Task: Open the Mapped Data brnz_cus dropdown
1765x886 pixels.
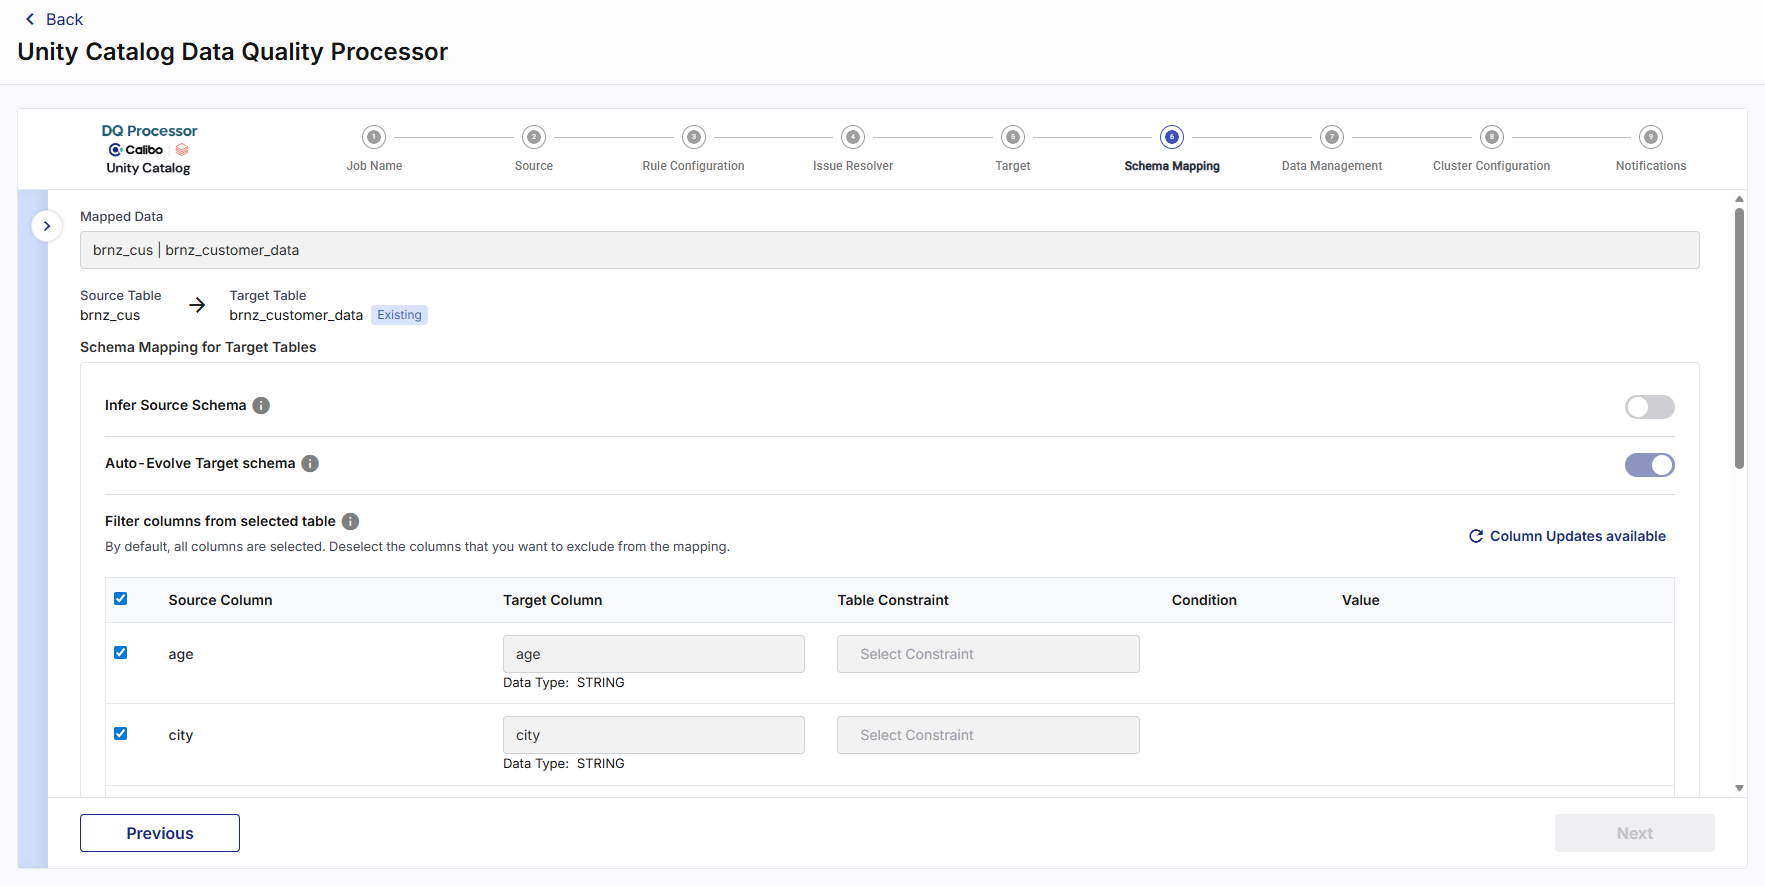Action: pos(889,250)
